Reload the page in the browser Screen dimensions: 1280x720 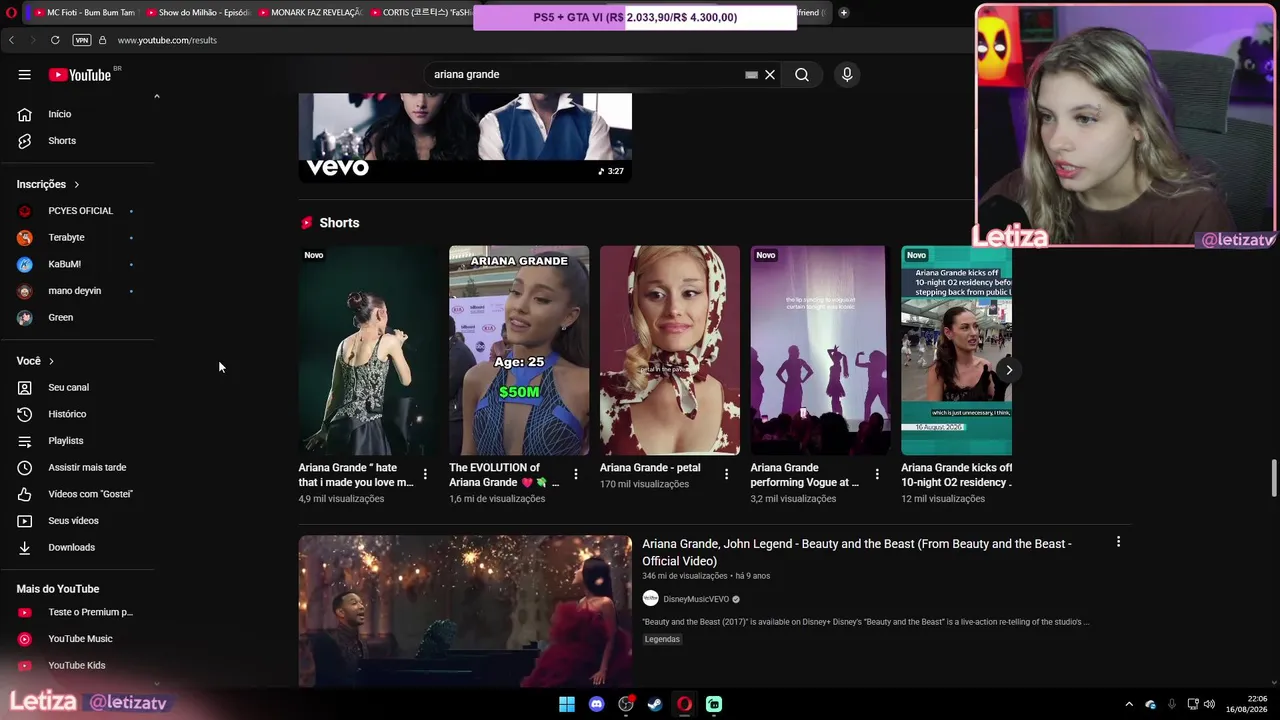point(55,40)
